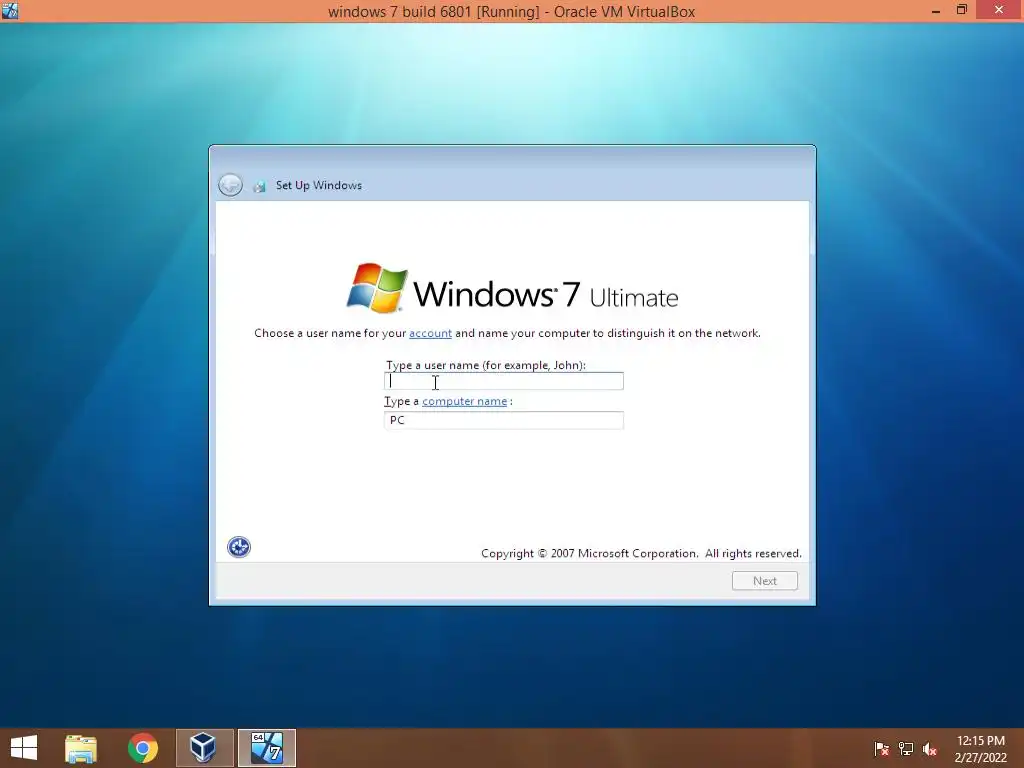This screenshot has height=768, width=1024.
Task: Click the muted volume tray icon
Action: coord(929,748)
